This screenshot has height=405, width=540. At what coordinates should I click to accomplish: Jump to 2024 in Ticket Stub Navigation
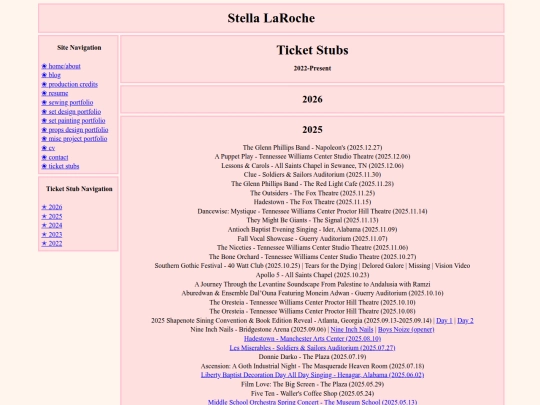pyautogui.click(x=52, y=225)
